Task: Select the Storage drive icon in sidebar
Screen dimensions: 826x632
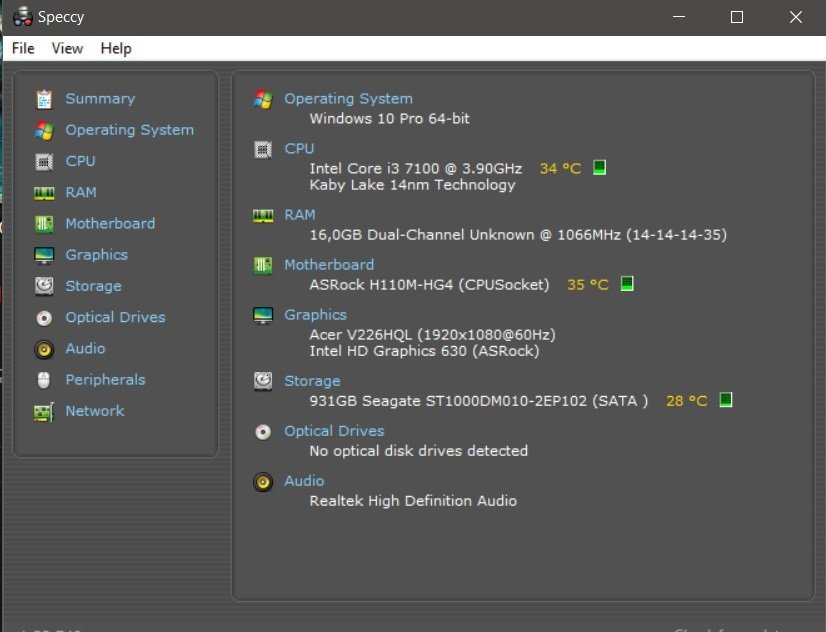Action: (x=44, y=286)
